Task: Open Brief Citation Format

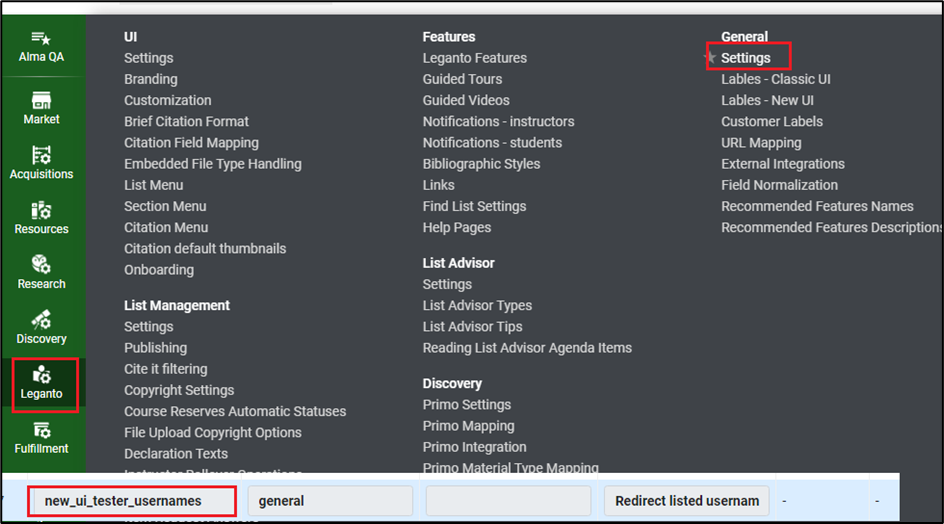Action: click(x=186, y=121)
